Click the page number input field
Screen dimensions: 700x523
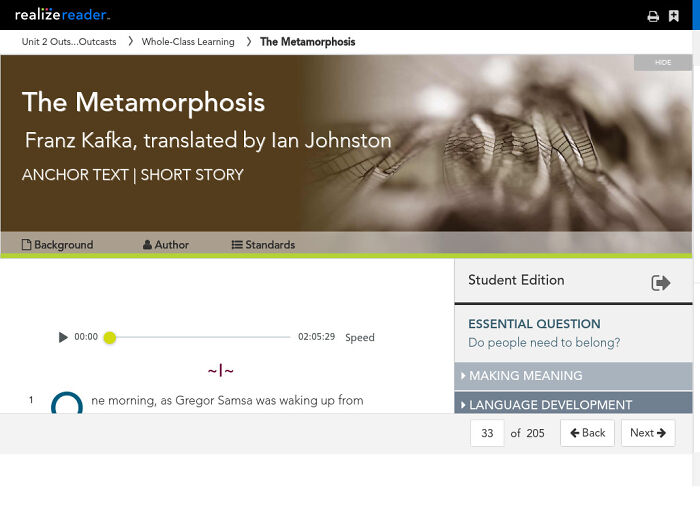[x=487, y=433]
